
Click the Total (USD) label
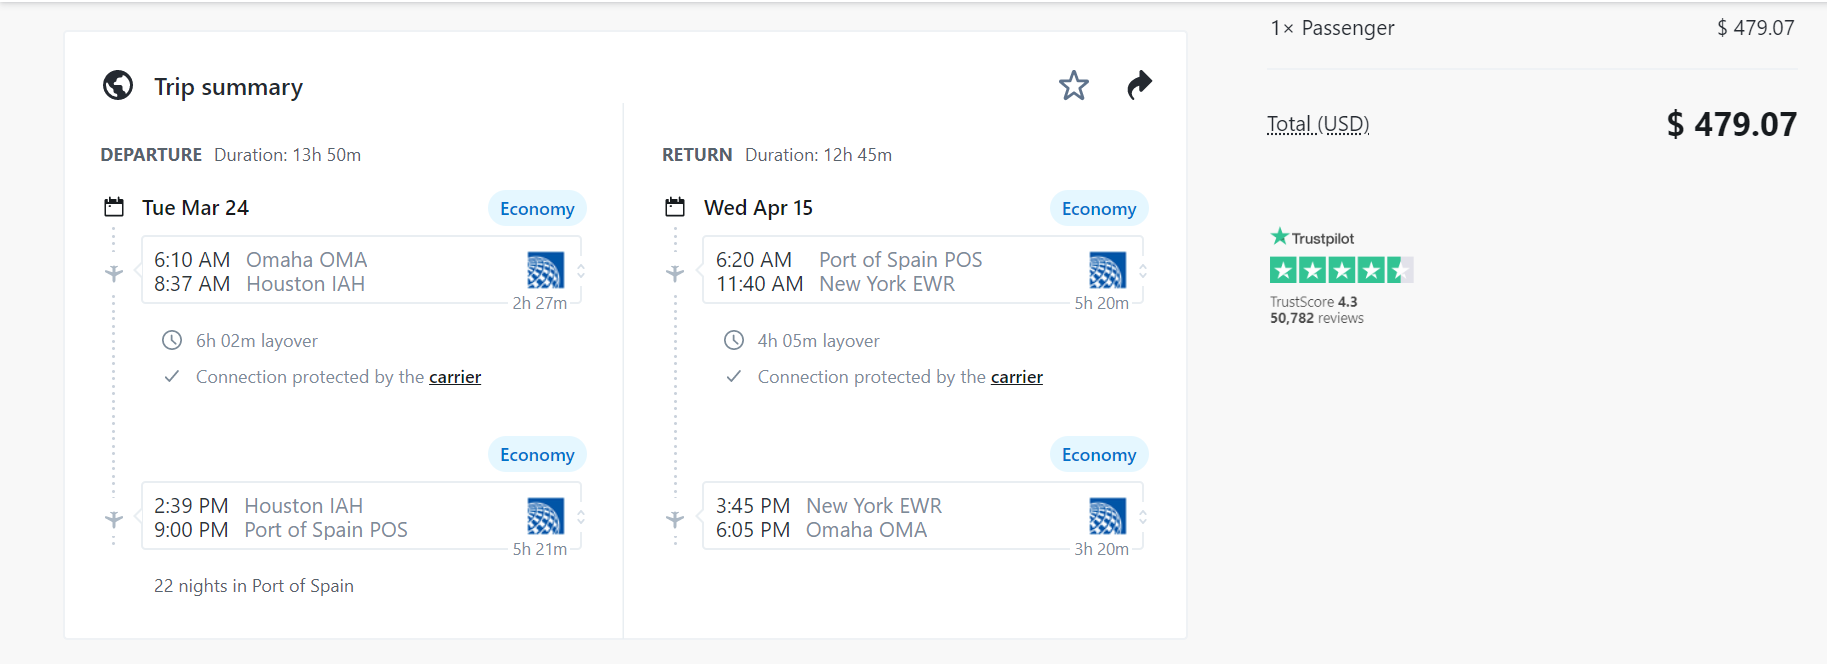(1317, 124)
